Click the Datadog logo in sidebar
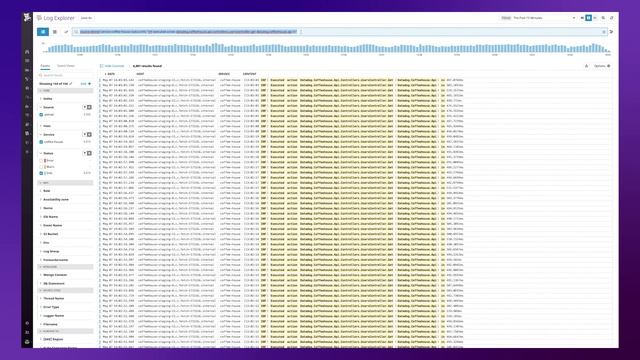This screenshot has height=360, width=640. (x=27, y=18)
